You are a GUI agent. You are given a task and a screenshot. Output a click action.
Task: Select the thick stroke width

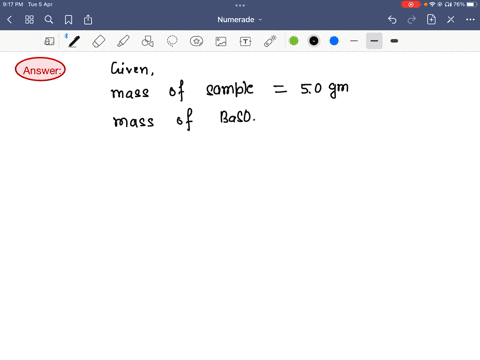coord(394,41)
